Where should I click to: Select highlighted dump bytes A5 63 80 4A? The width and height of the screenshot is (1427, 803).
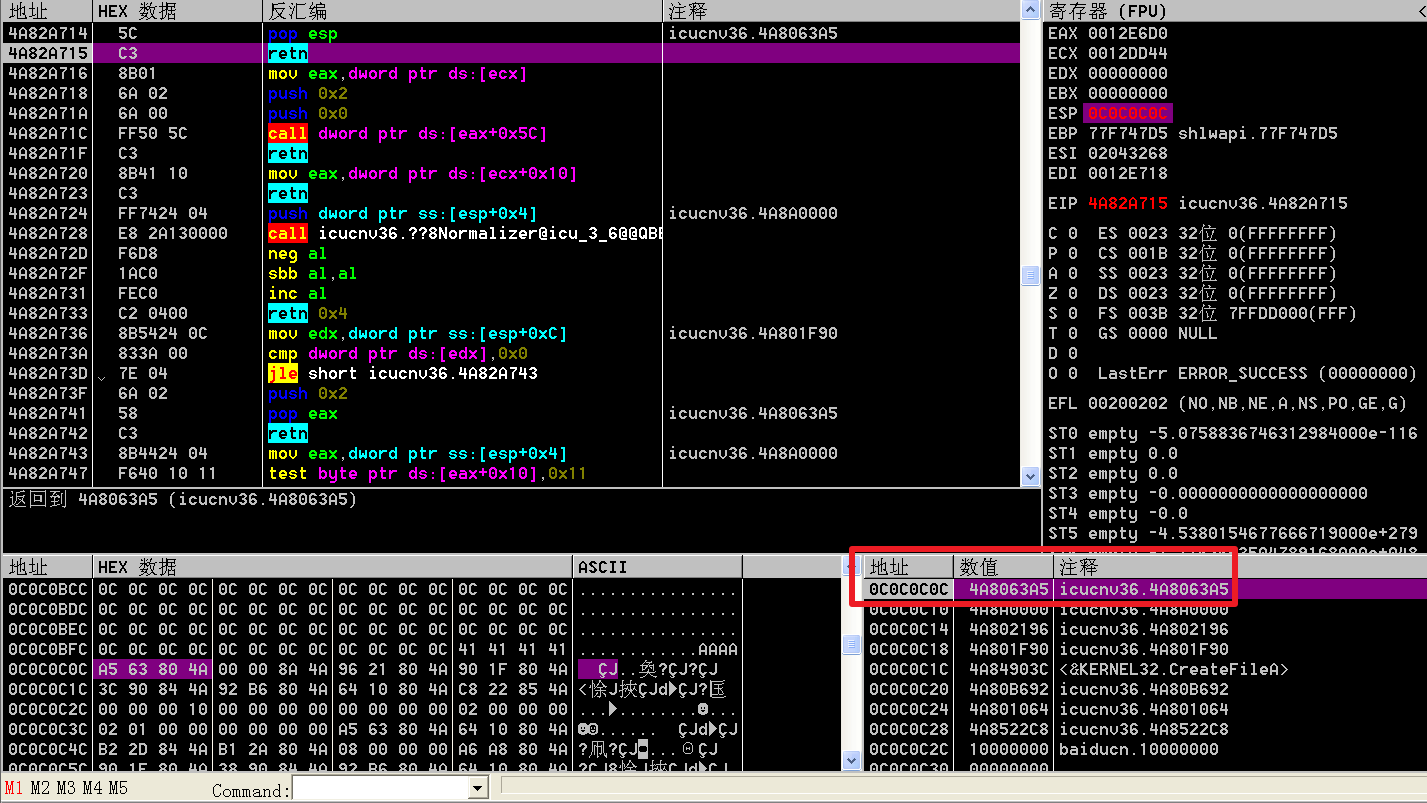(153, 669)
